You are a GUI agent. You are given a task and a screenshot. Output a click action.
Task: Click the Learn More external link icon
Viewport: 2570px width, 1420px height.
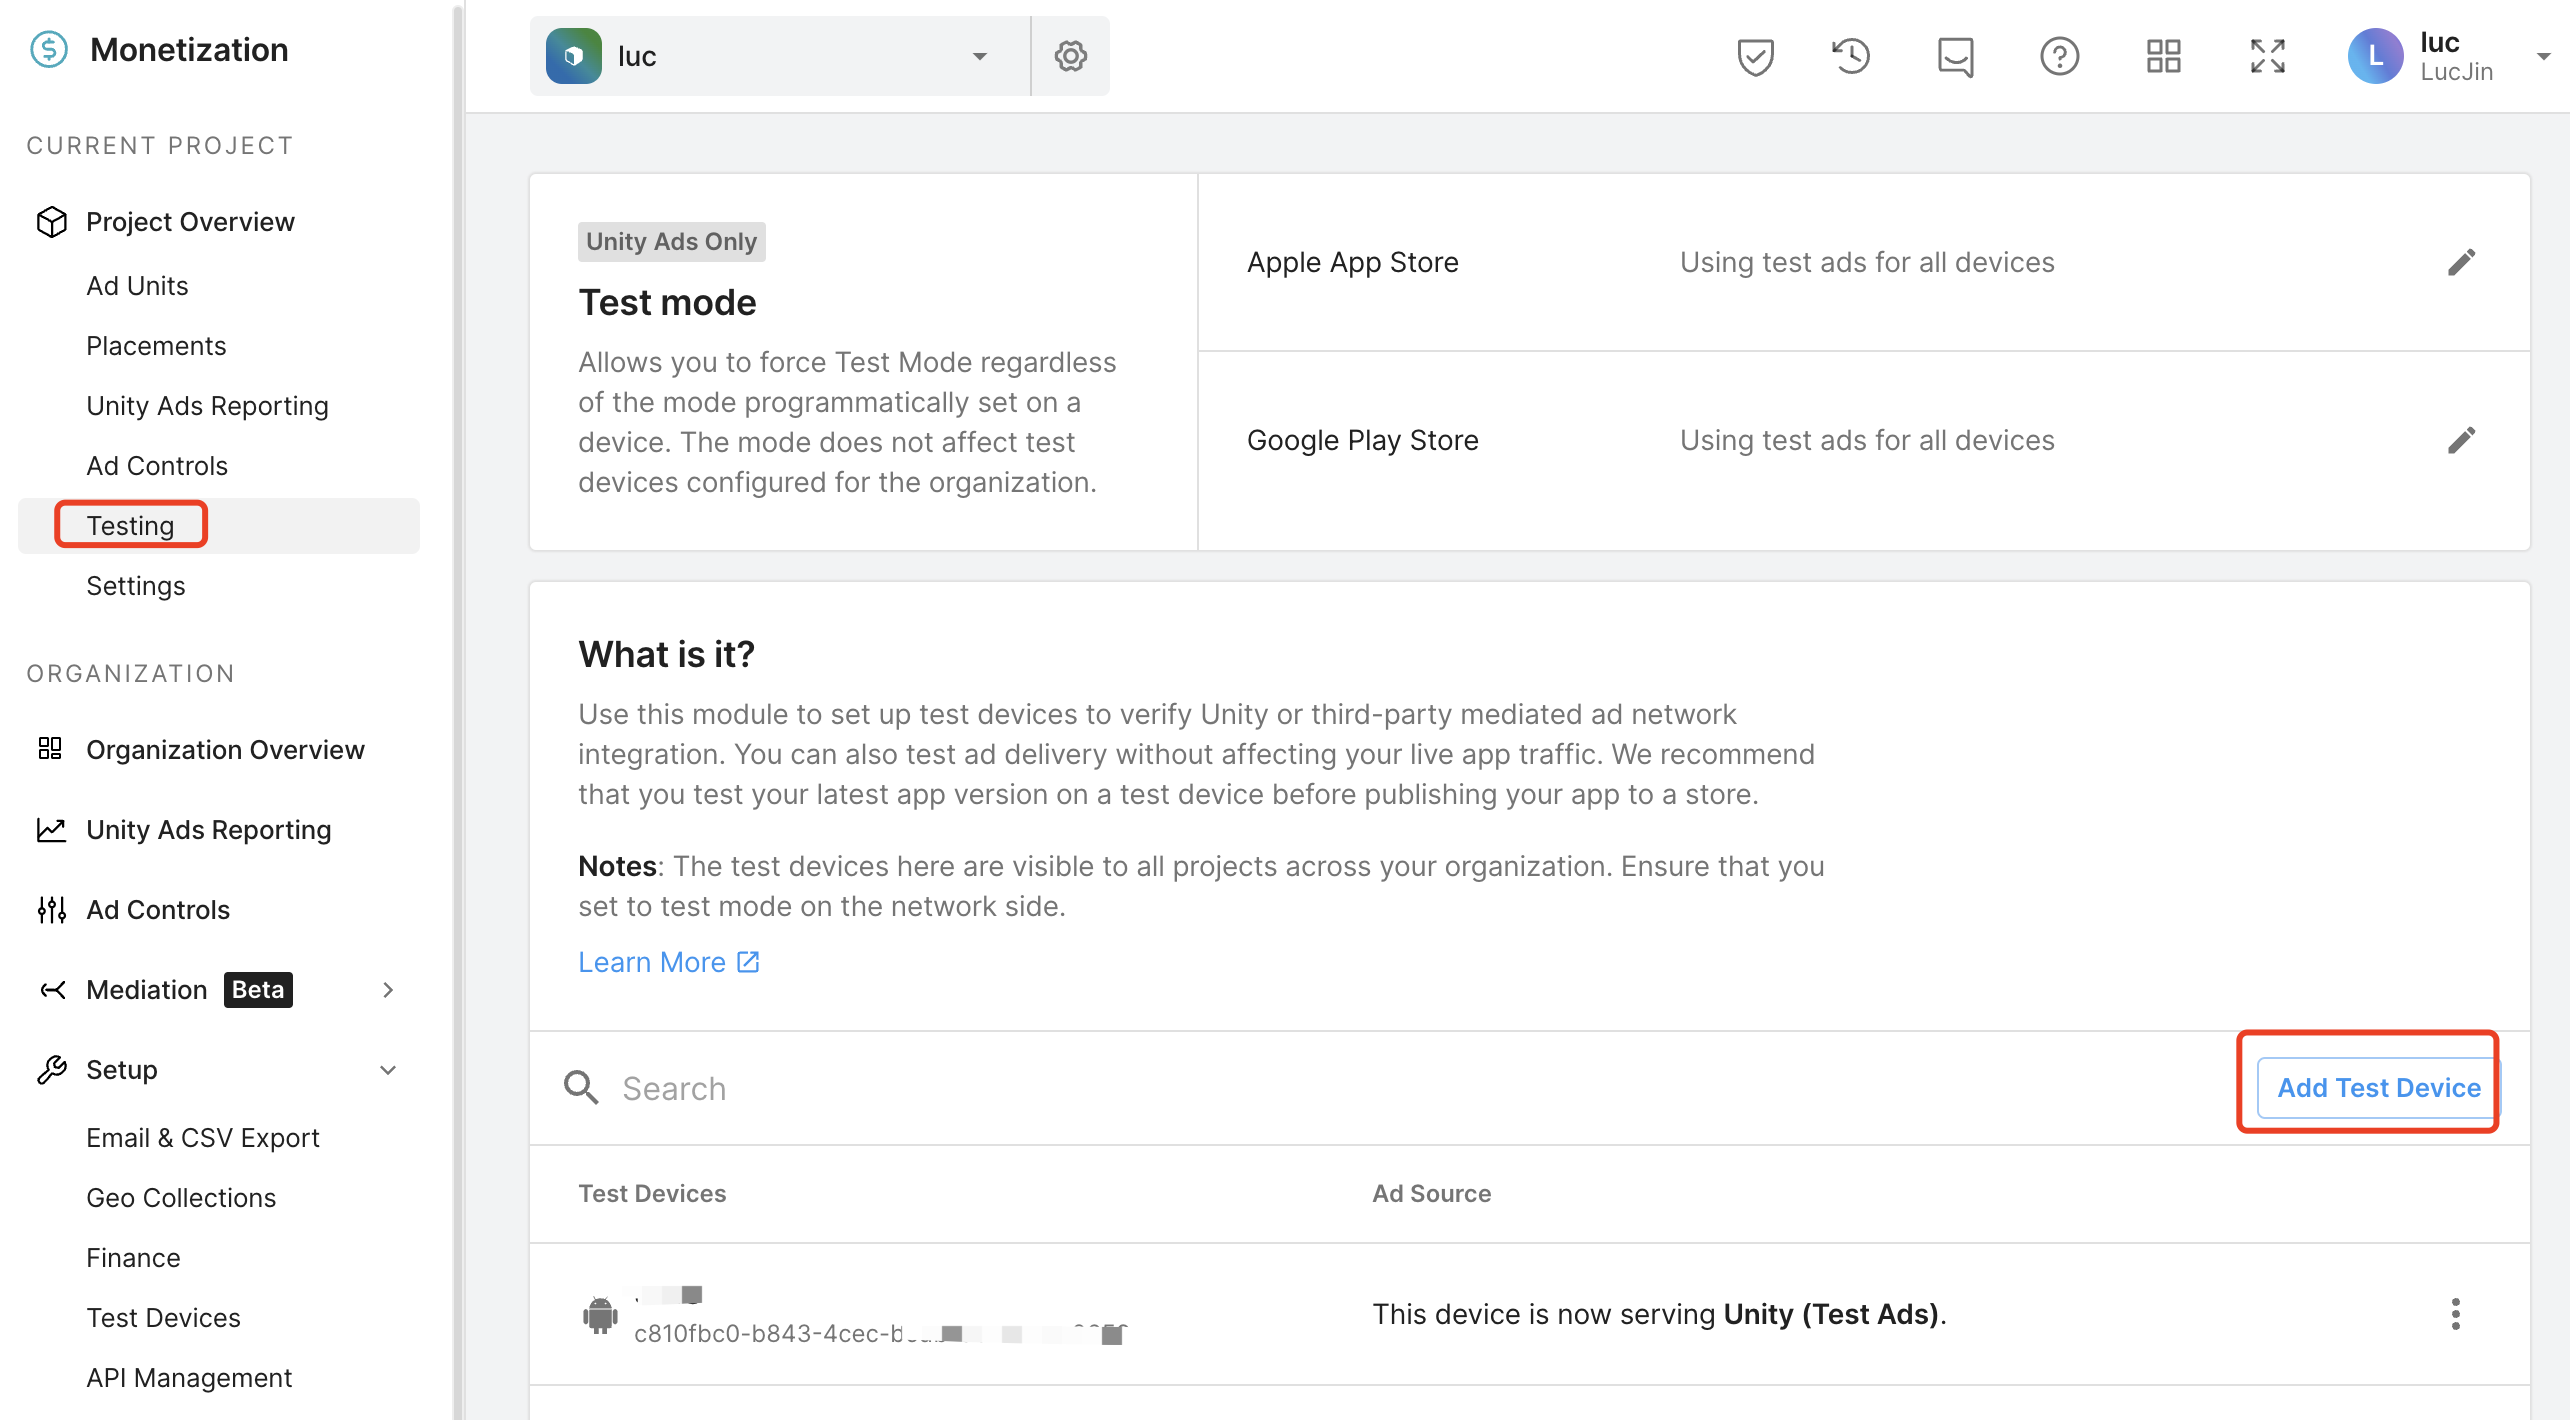pyautogui.click(x=748, y=962)
